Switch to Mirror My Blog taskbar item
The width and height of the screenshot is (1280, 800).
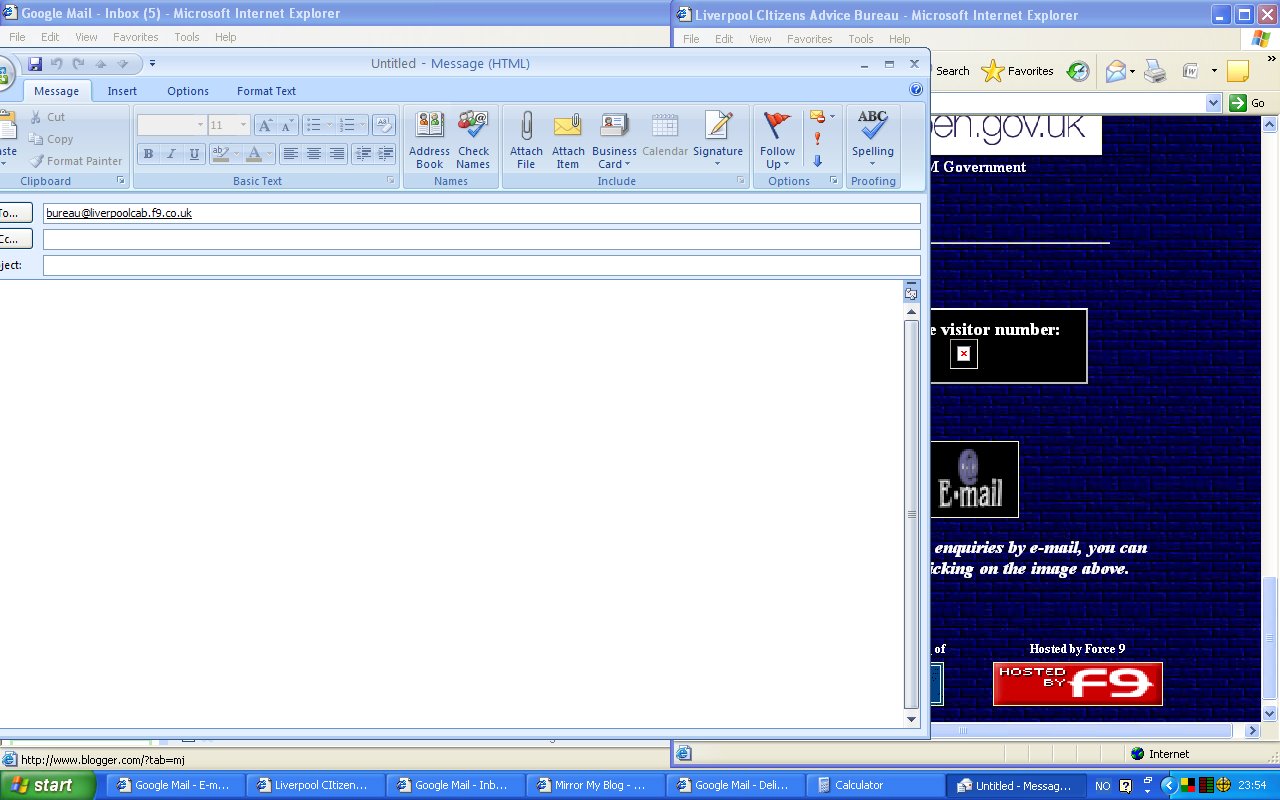595,786
